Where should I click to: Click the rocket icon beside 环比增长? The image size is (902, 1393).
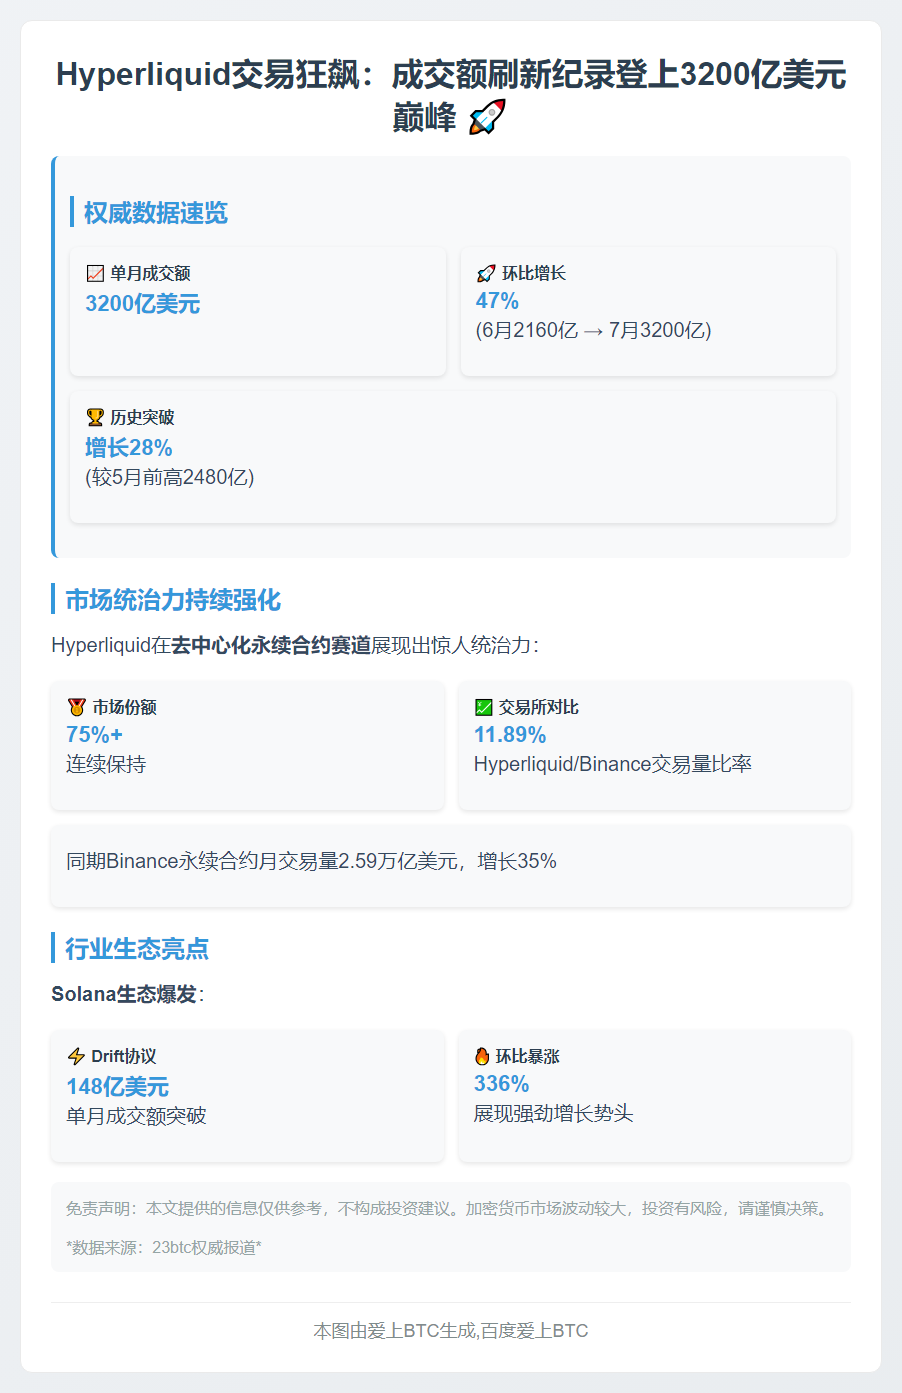coord(486,273)
